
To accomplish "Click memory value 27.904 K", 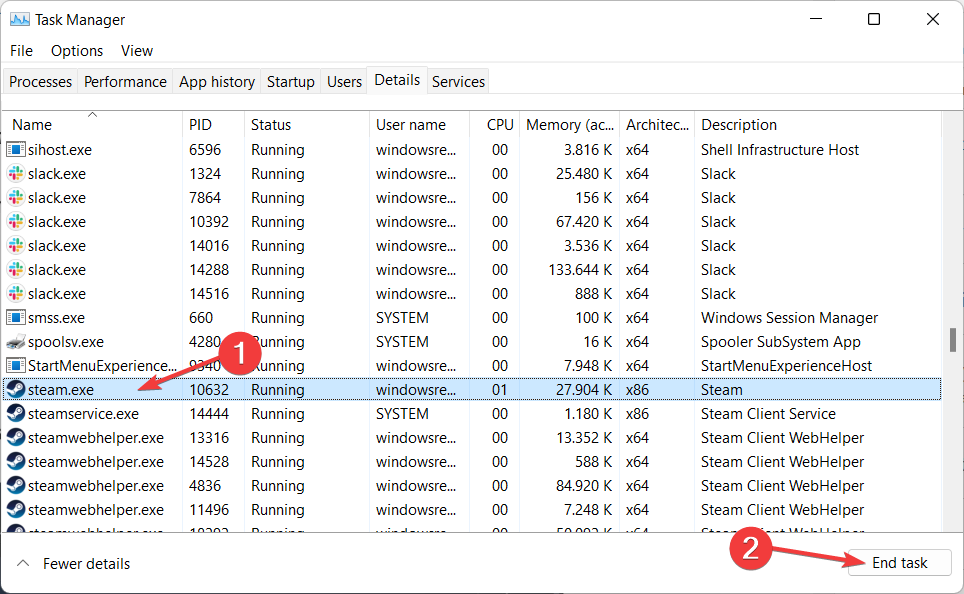I will click(x=583, y=390).
